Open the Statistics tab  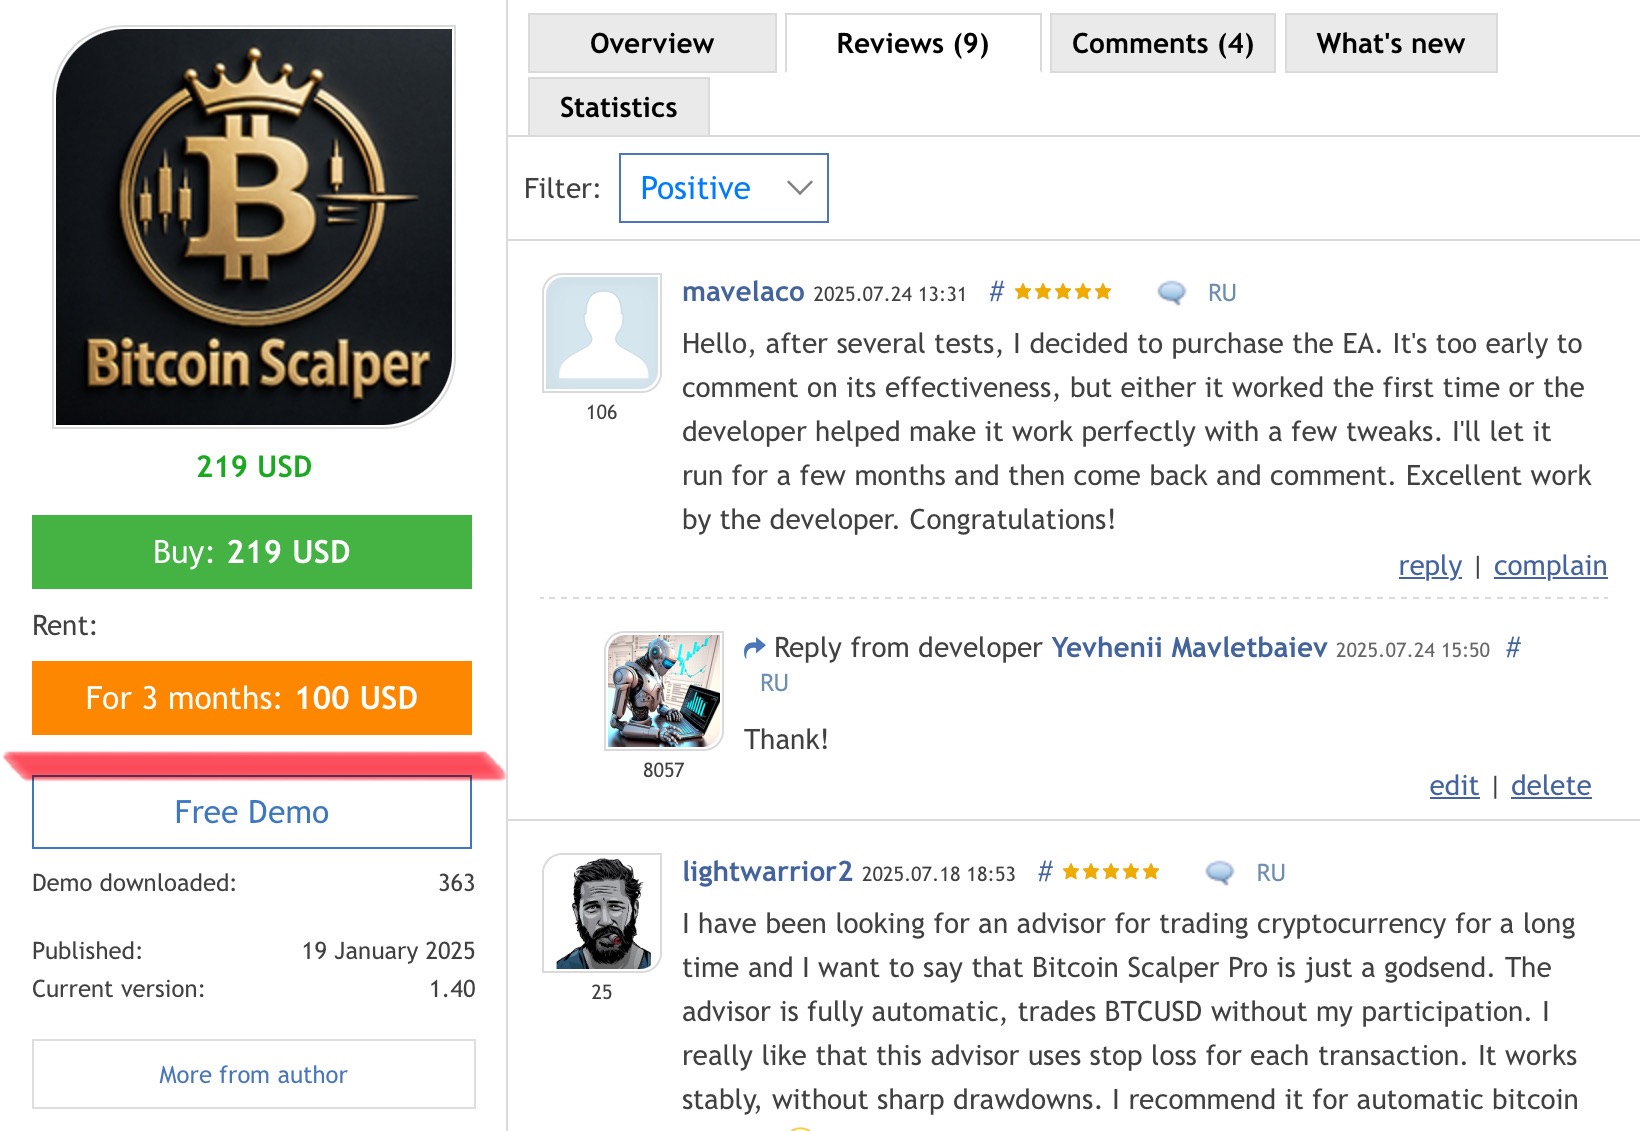618,107
